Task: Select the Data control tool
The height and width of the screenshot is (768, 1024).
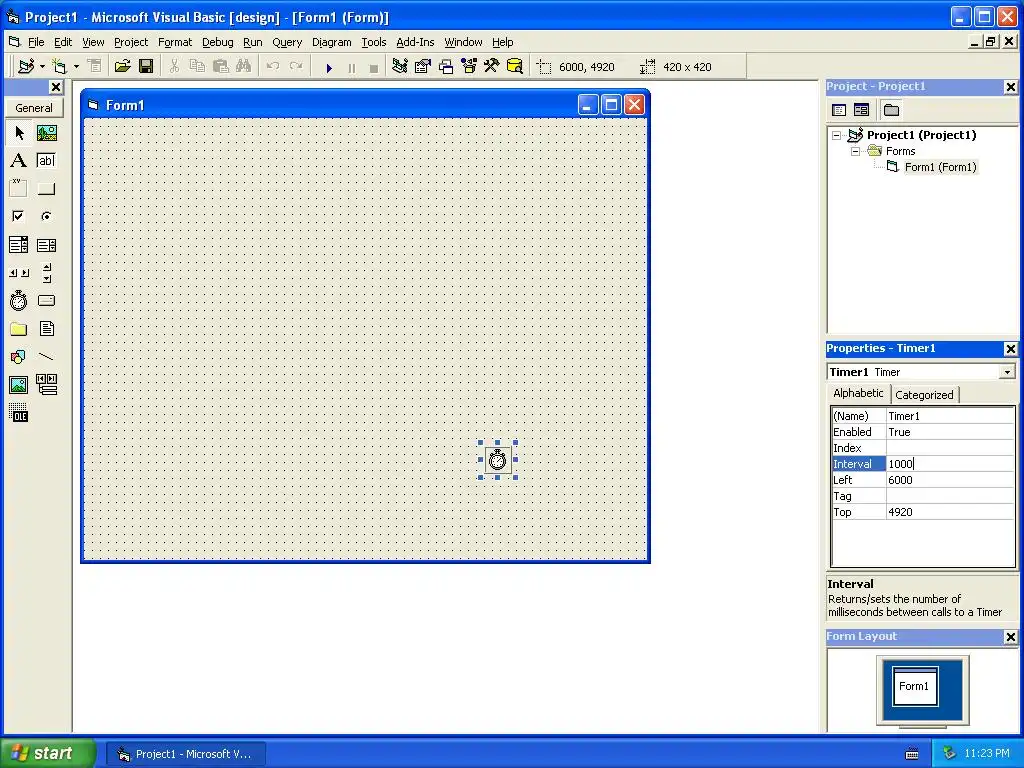Action: [x=46, y=385]
